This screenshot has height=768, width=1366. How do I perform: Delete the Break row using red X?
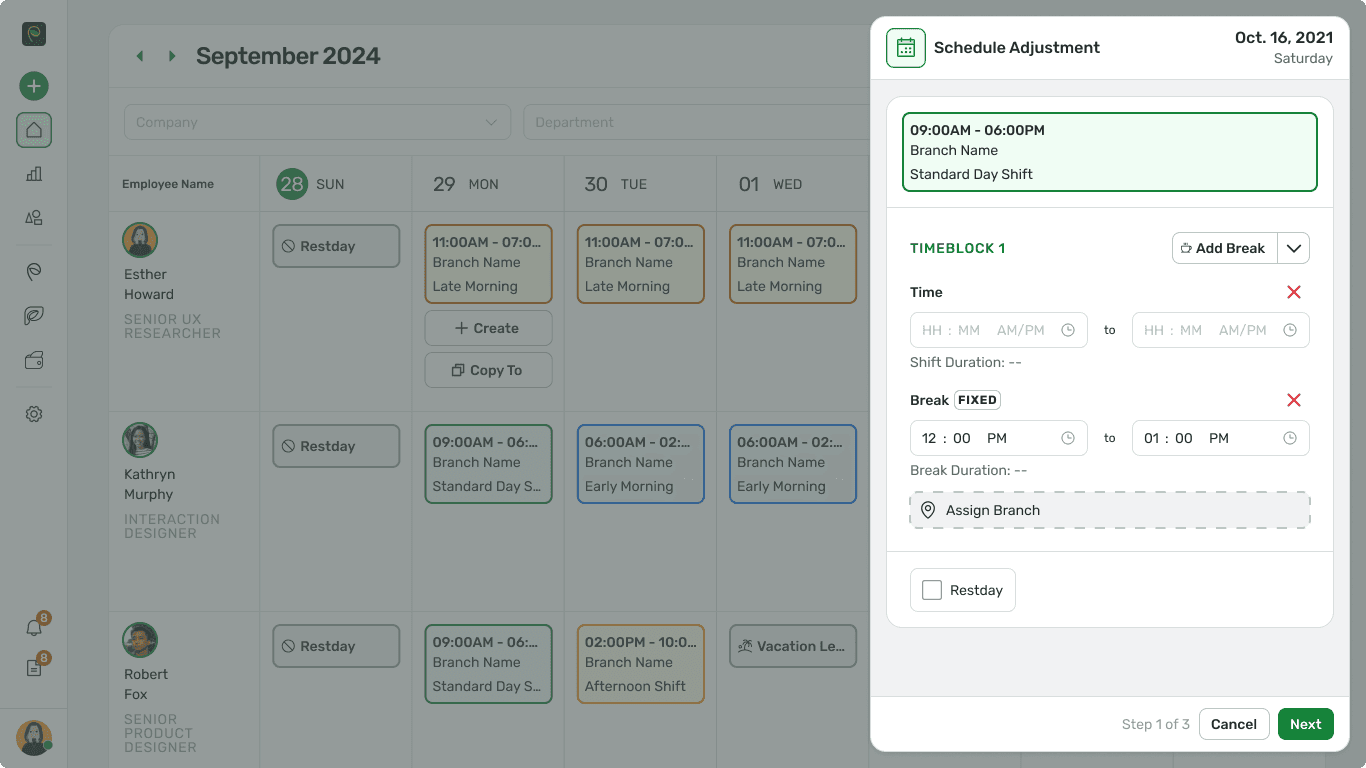click(1293, 400)
